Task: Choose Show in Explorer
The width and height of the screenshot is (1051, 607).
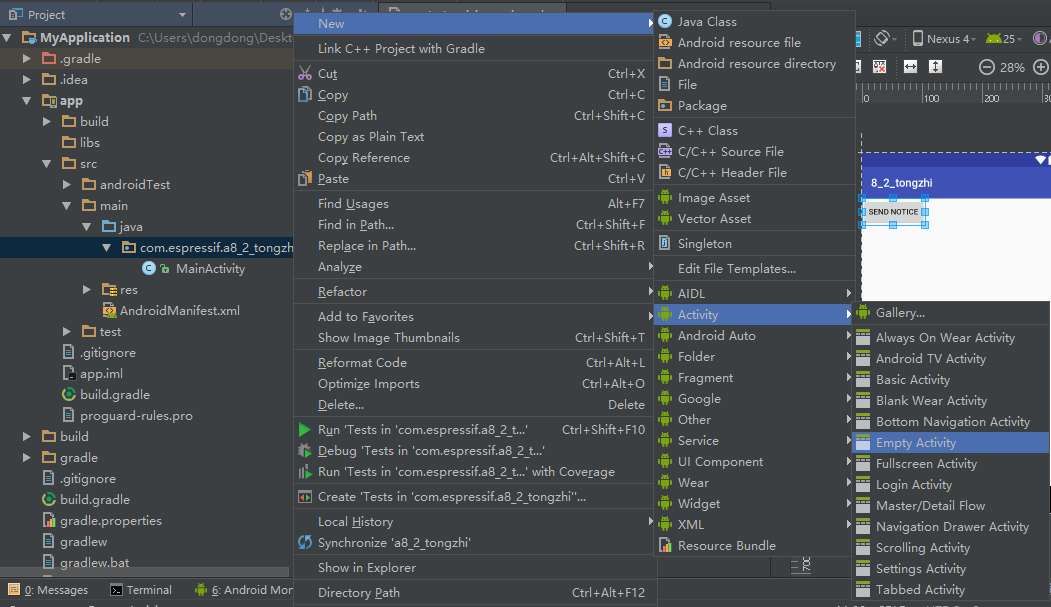Action: click(x=474, y=568)
